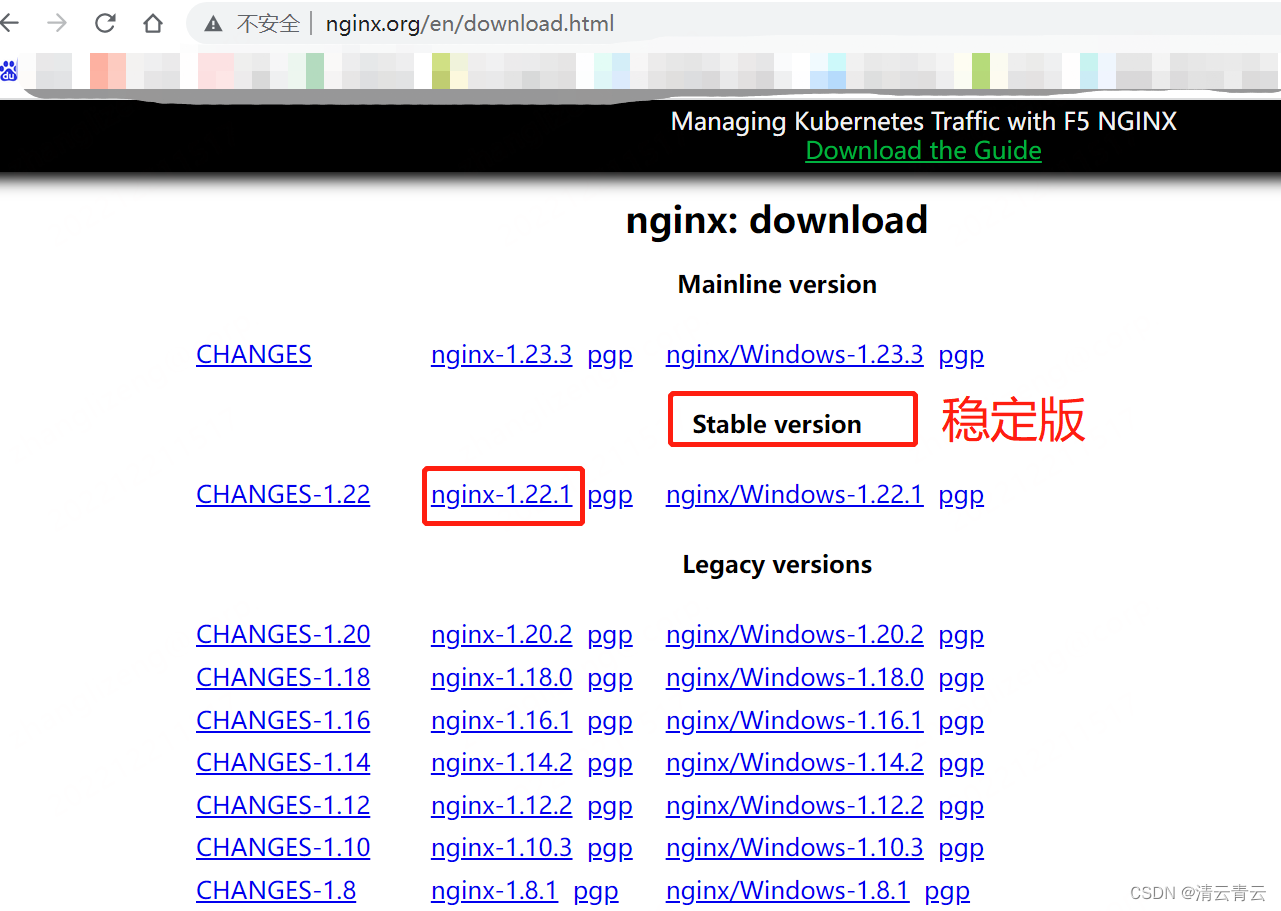This screenshot has height=911, width=1281.
Task: Download nginx/Windows-1.8.1 build
Action: click(787, 891)
